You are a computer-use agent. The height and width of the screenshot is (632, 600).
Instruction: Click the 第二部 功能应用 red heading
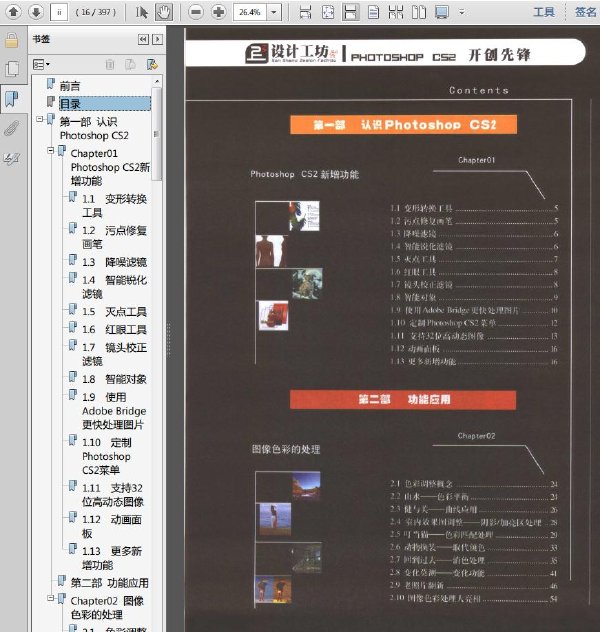[403, 399]
